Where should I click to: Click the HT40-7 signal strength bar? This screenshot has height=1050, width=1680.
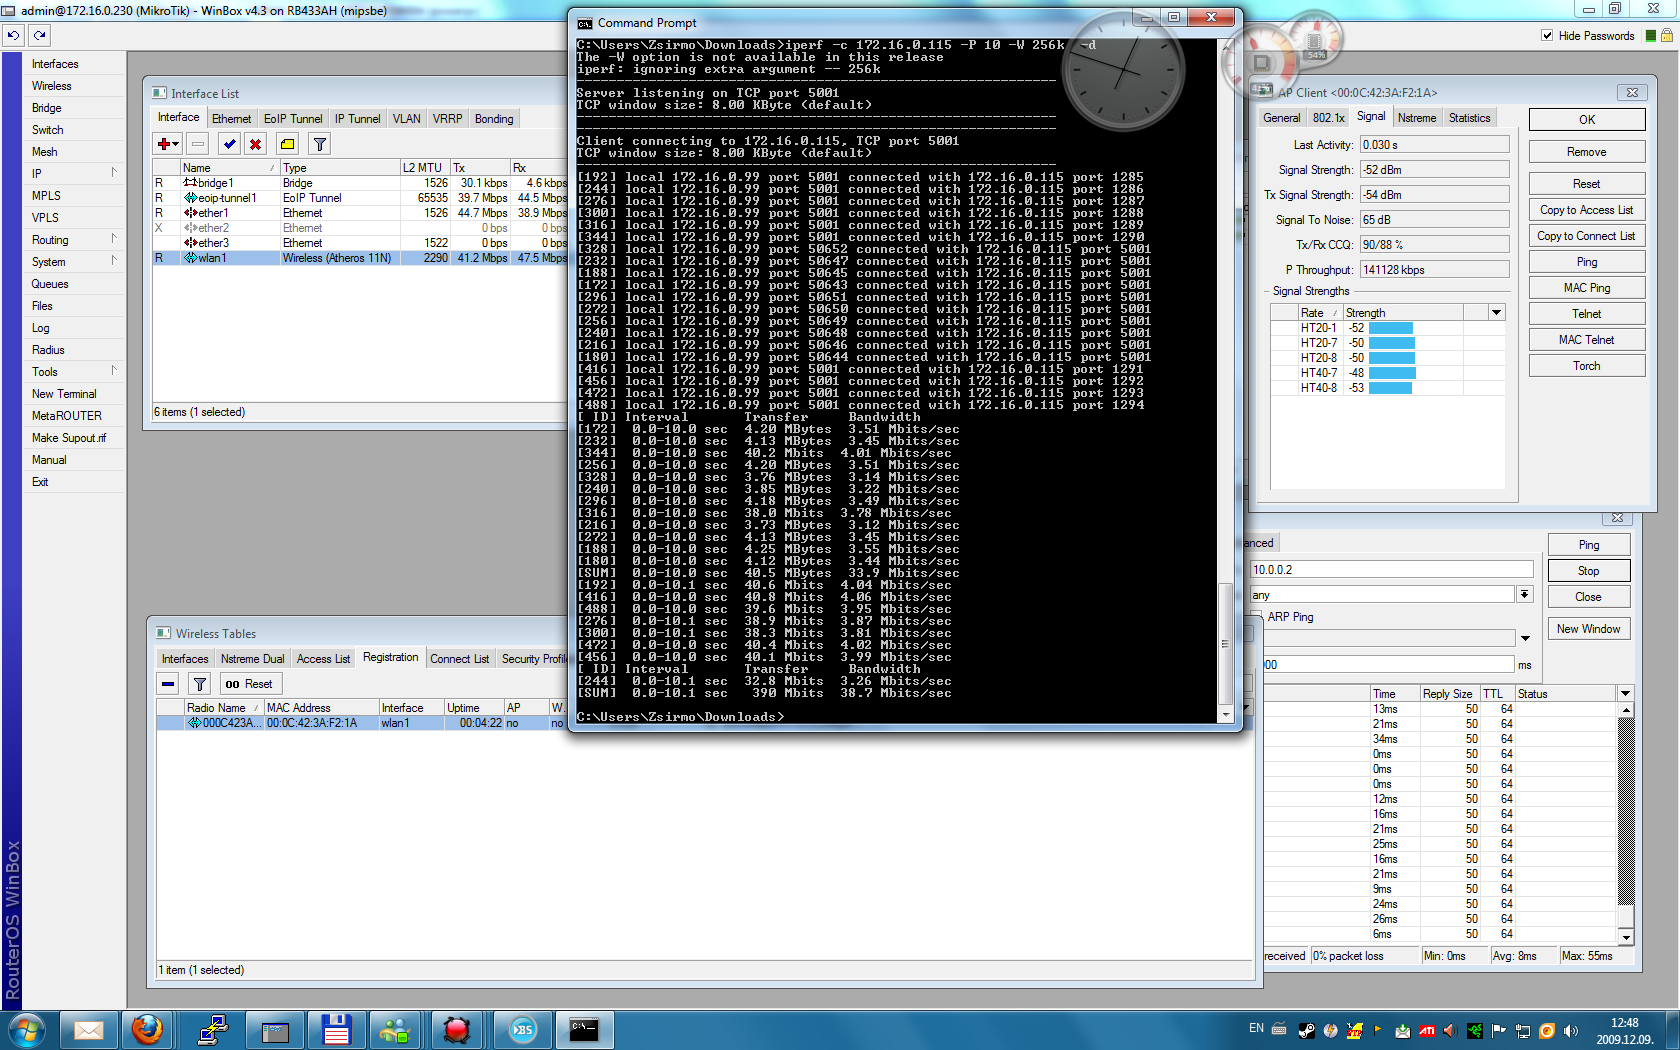[x=1393, y=373]
